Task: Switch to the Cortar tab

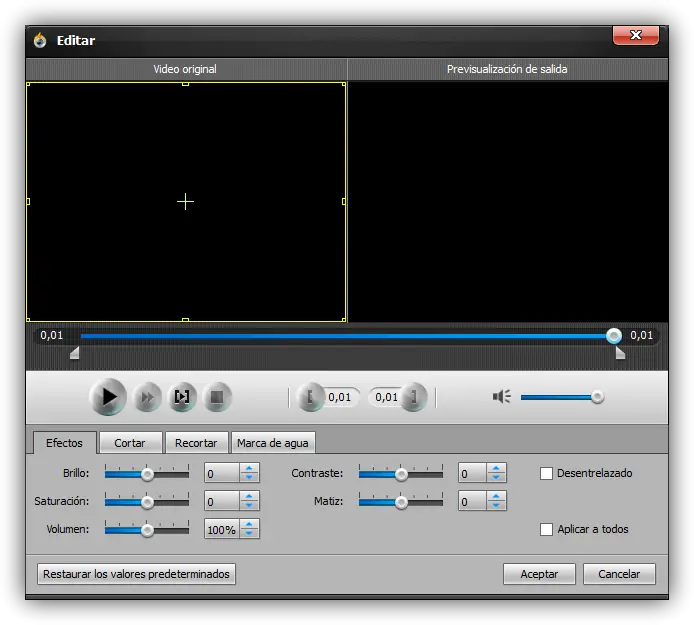Action: pos(130,443)
